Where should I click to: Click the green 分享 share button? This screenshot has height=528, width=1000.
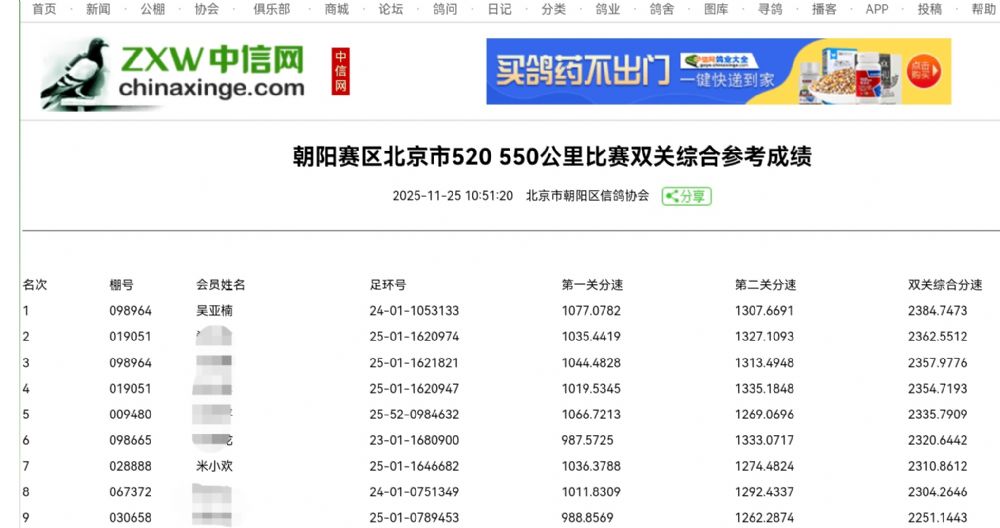pos(686,196)
